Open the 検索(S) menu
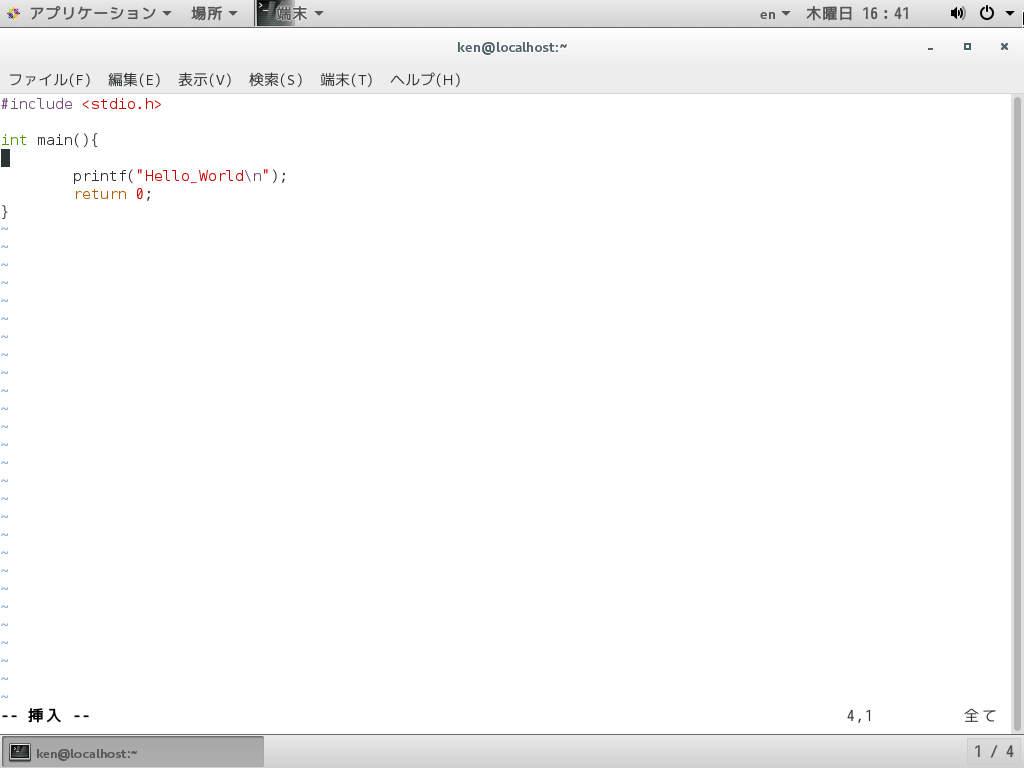This screenshot has height=768, width=1024. pos(276,79)
